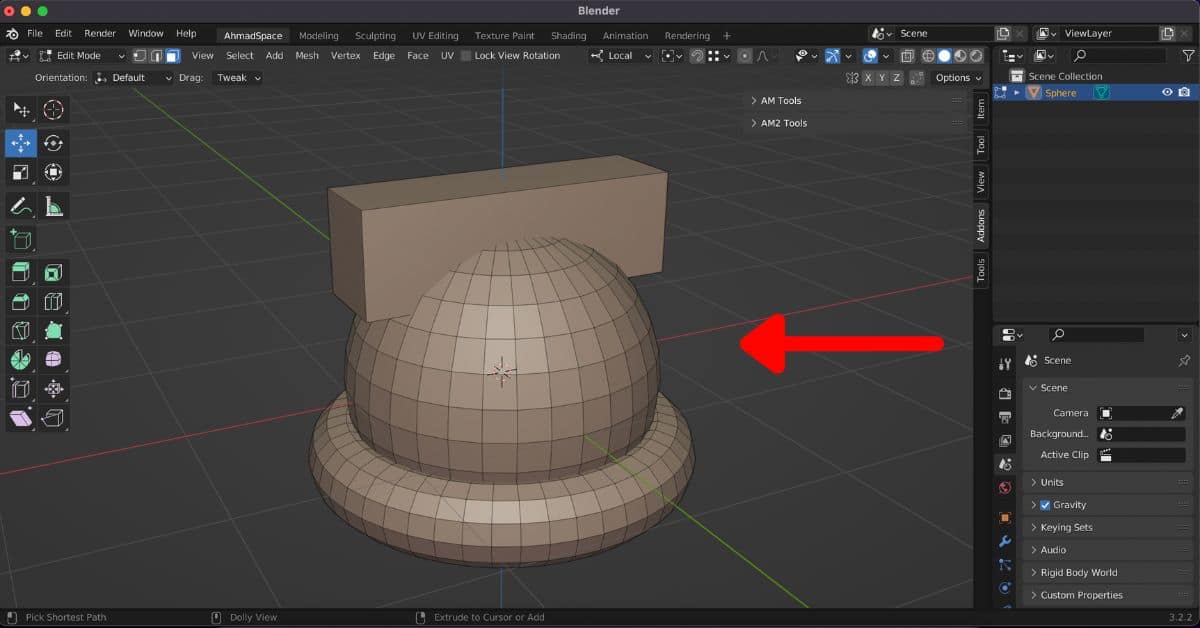This screenshot has height=628, width=1200.
Task: Open the Edit Mode dropdown
Action: tap(81, 56)
